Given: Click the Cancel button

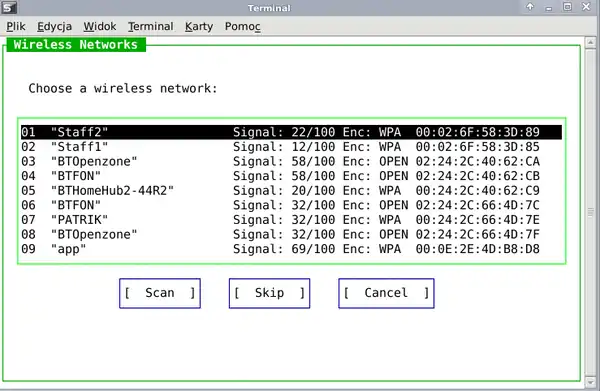Looking at the screenshot, I should (386, 293).
